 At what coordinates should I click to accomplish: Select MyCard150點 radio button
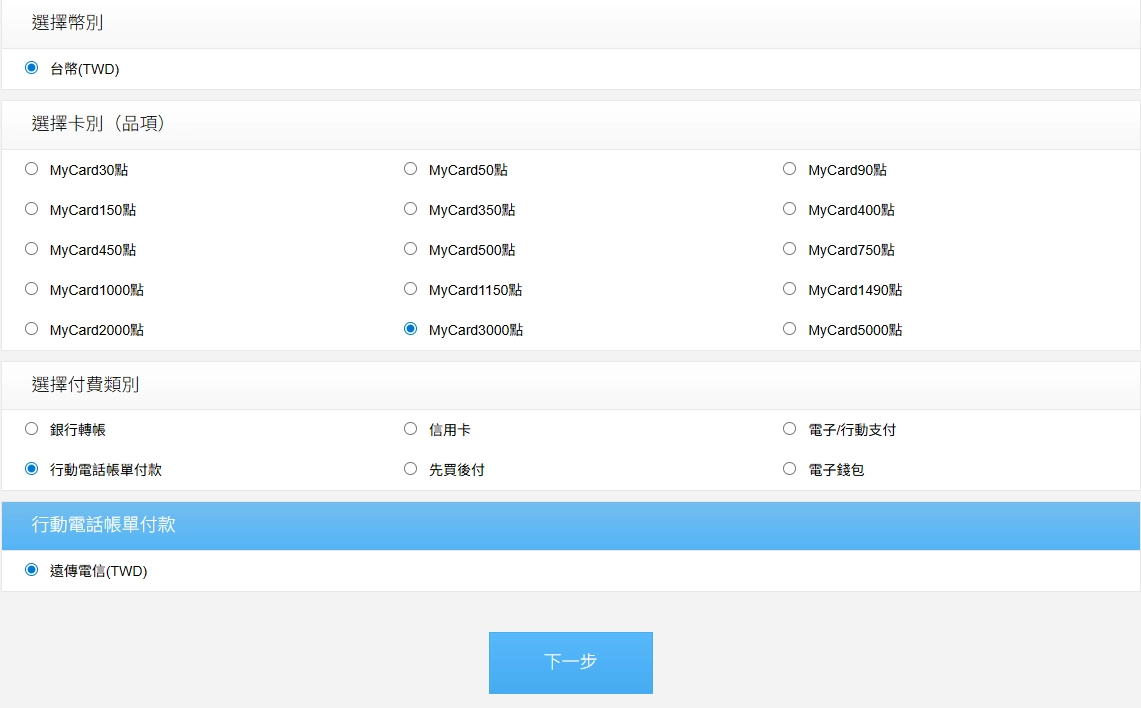(31, 209)
